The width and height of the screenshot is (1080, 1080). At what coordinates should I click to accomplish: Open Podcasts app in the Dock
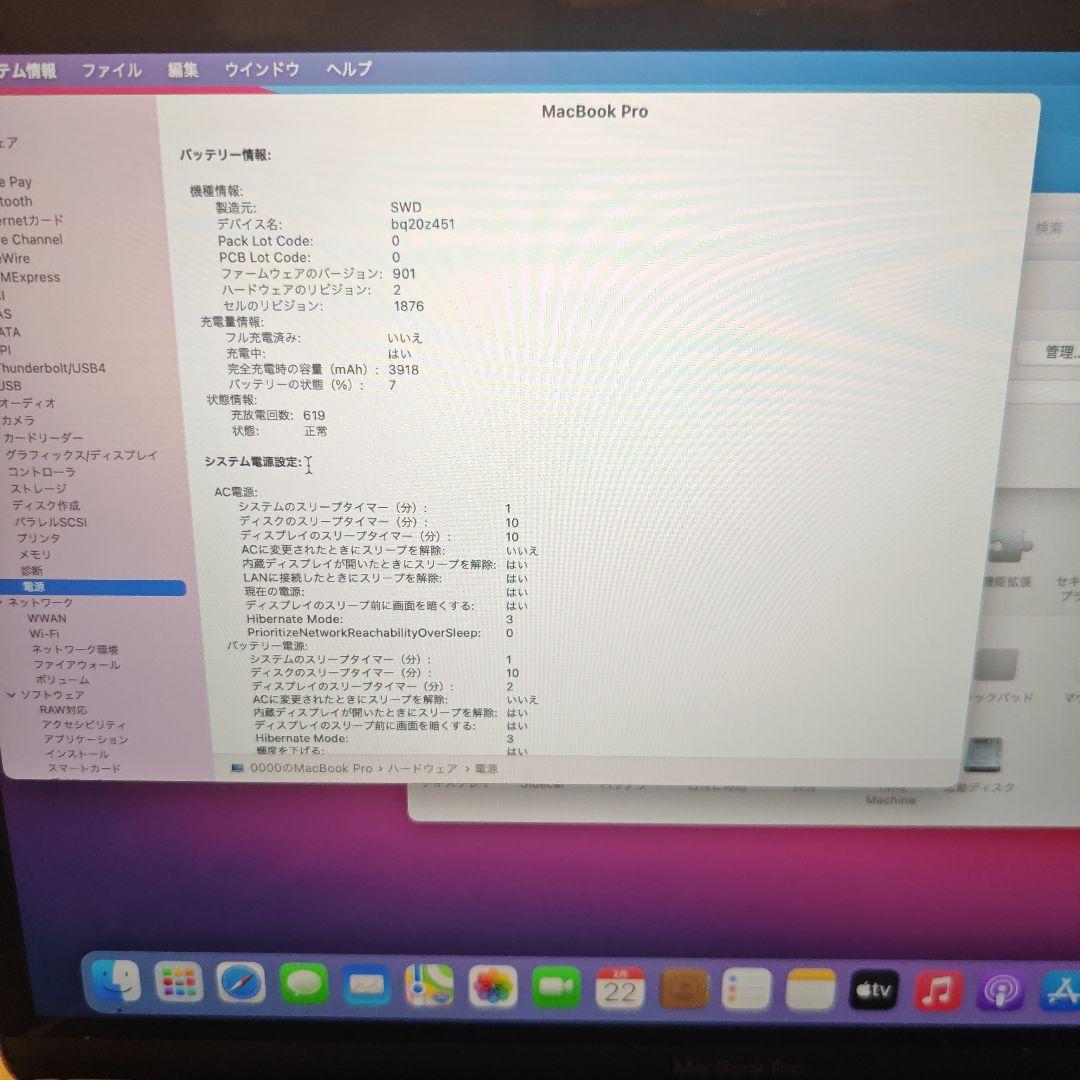click(1001, 993)
